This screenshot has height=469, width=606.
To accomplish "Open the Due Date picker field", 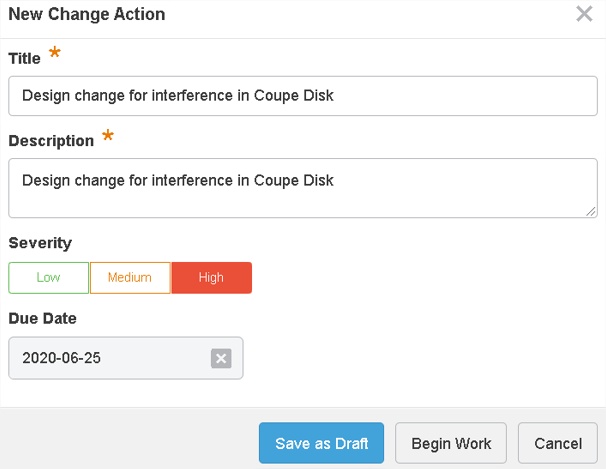I will tap(110, 358).
